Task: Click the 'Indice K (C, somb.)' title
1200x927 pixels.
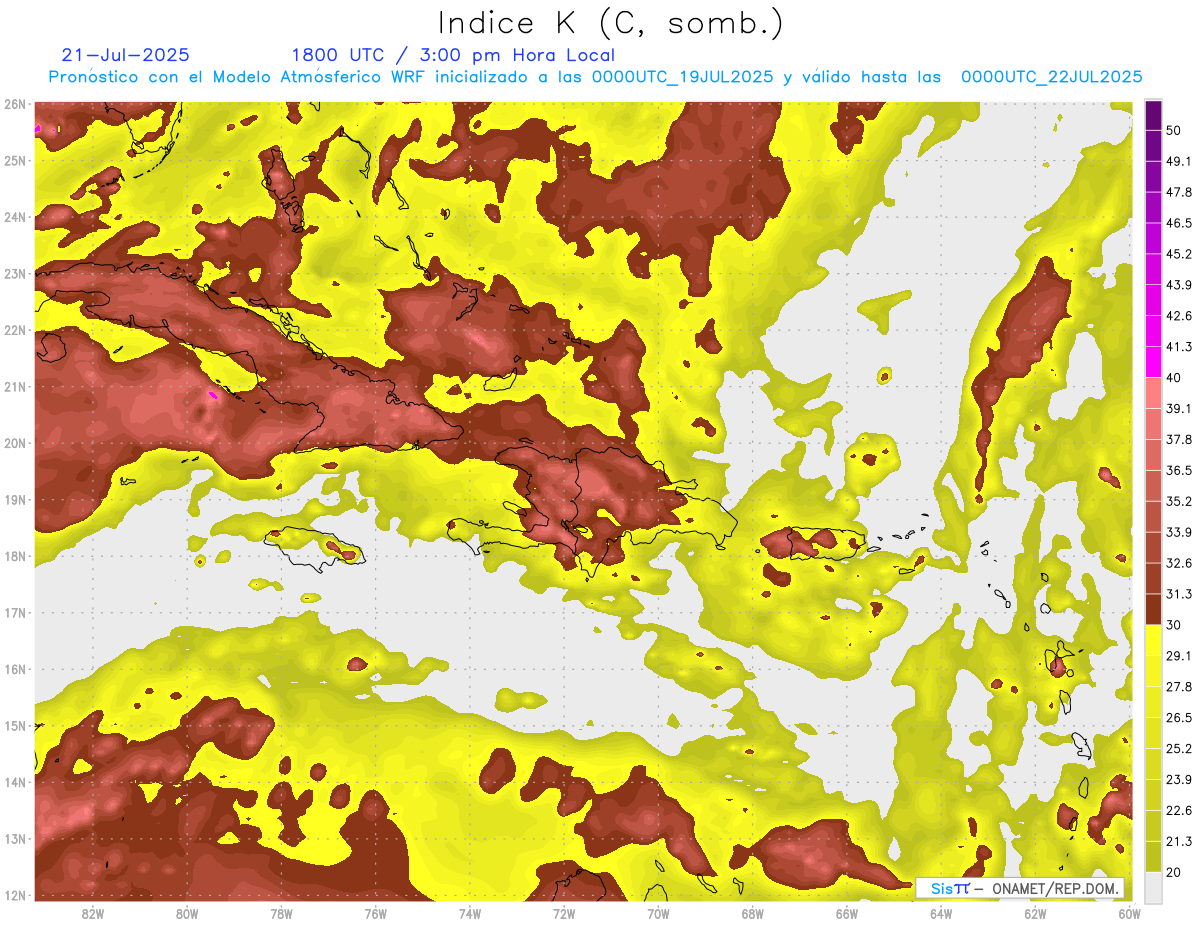Action: pos(610,23)
